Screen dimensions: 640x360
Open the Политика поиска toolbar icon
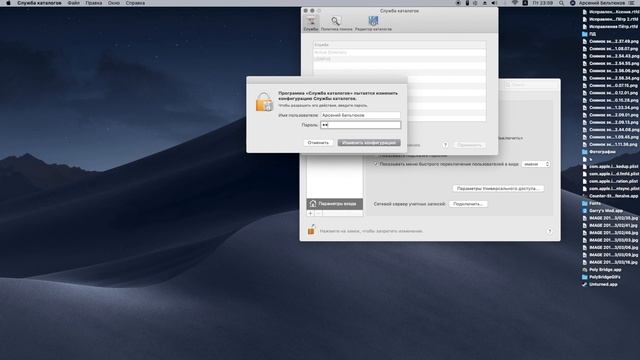(336, 23)
